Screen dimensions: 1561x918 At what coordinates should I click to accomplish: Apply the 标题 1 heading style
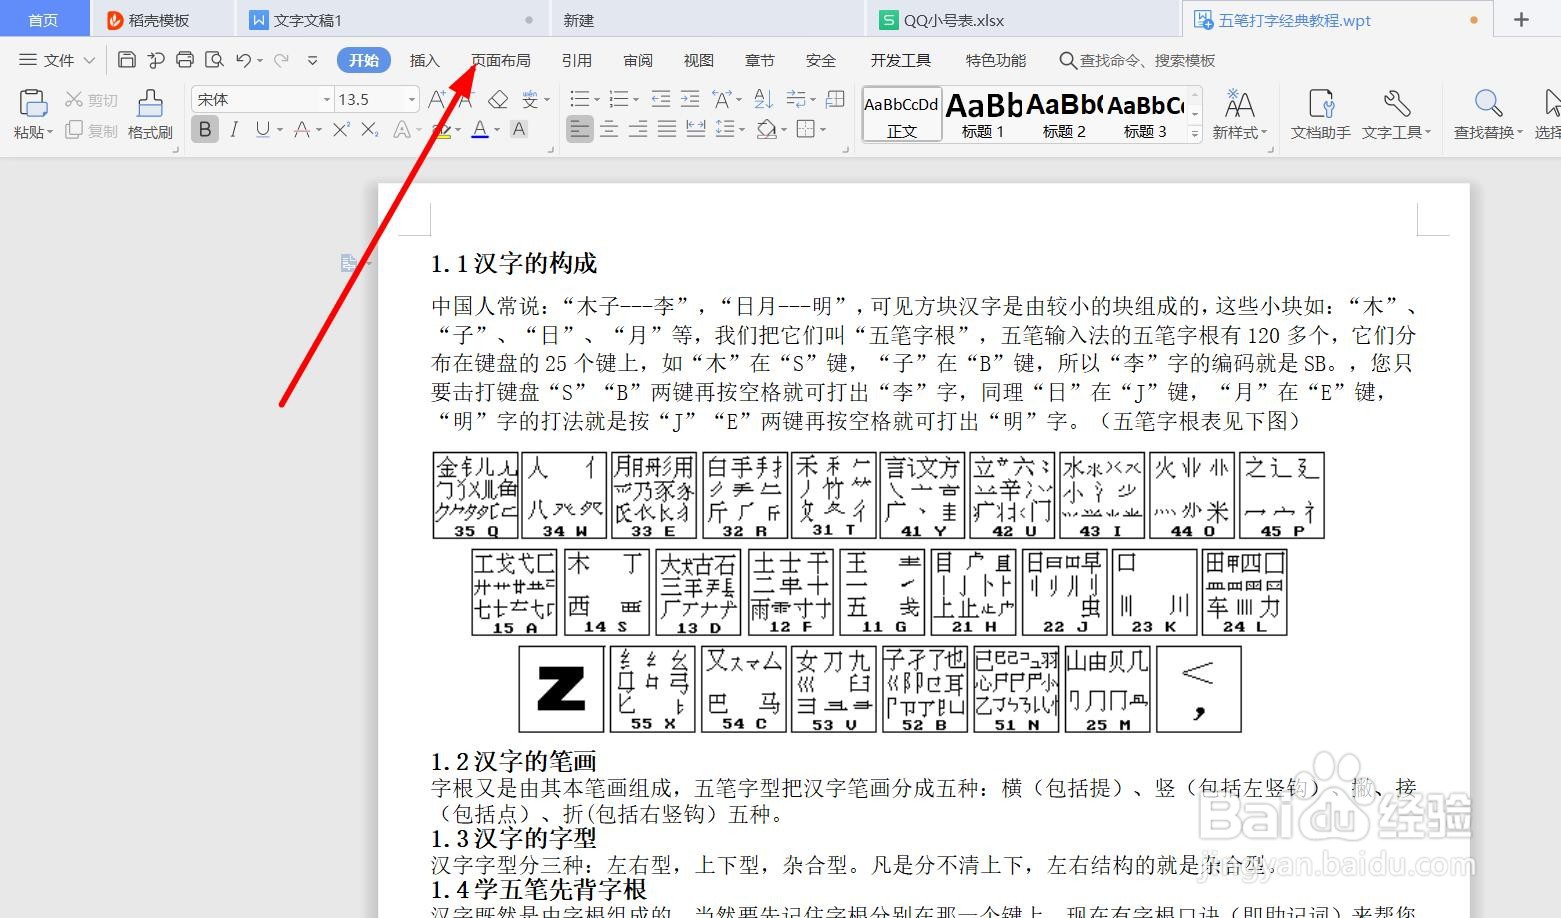(x=982, y=113)
